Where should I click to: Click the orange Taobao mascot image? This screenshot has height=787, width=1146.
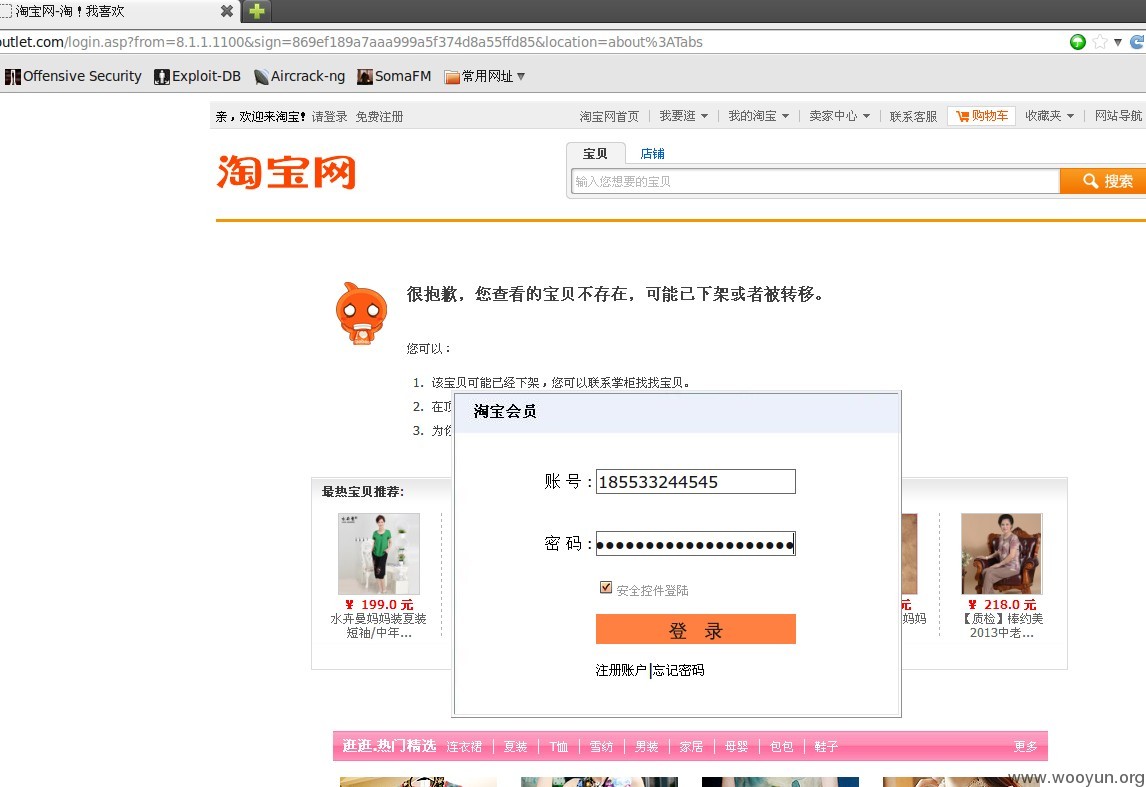pos(361,313)
